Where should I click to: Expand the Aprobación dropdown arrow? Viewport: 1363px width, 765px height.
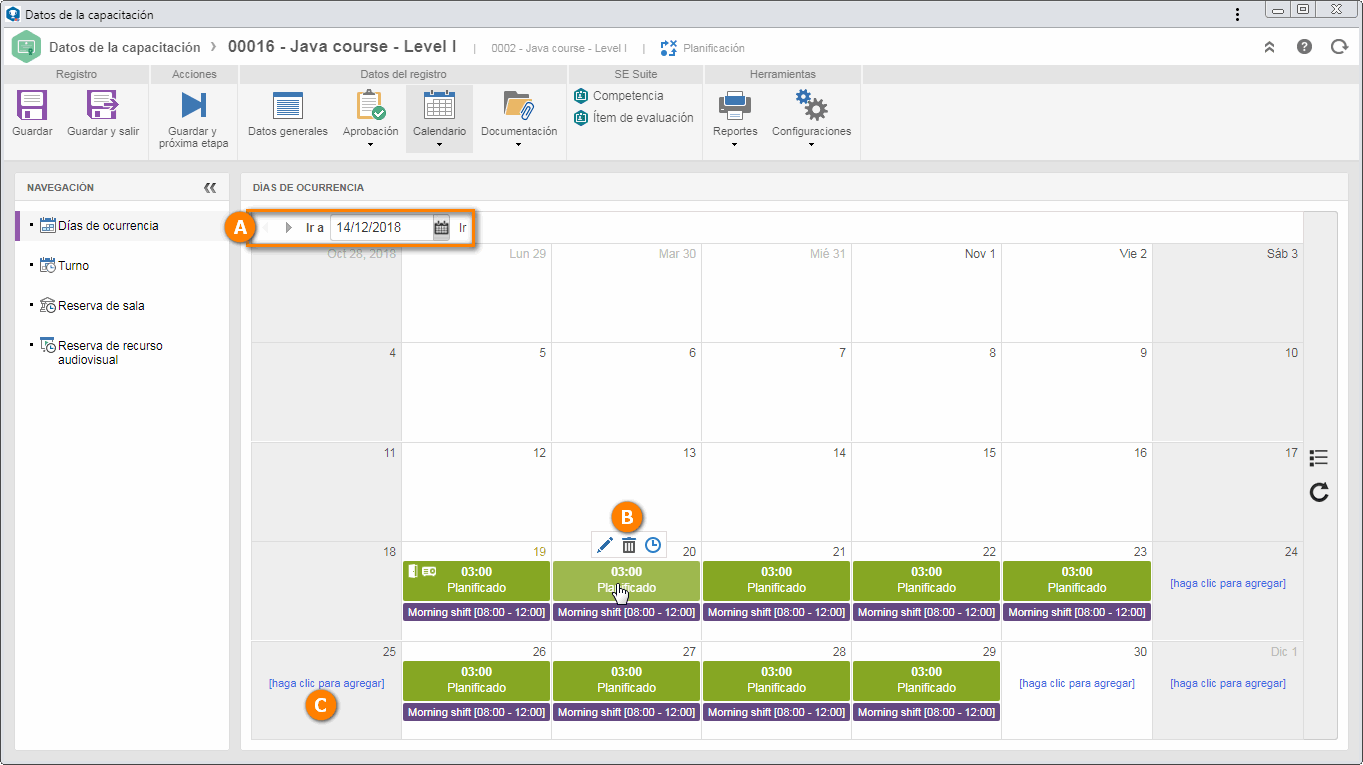point(370,144)
